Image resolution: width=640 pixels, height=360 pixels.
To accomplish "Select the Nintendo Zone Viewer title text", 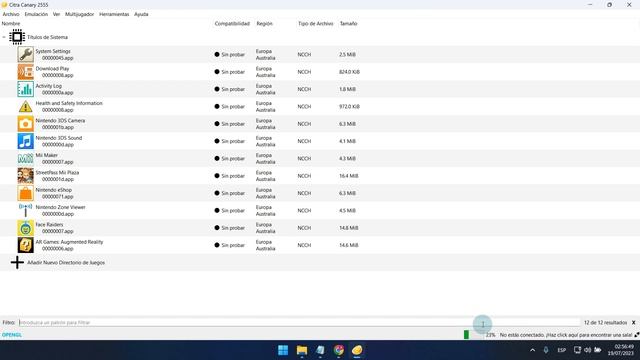I will (60, 207).
